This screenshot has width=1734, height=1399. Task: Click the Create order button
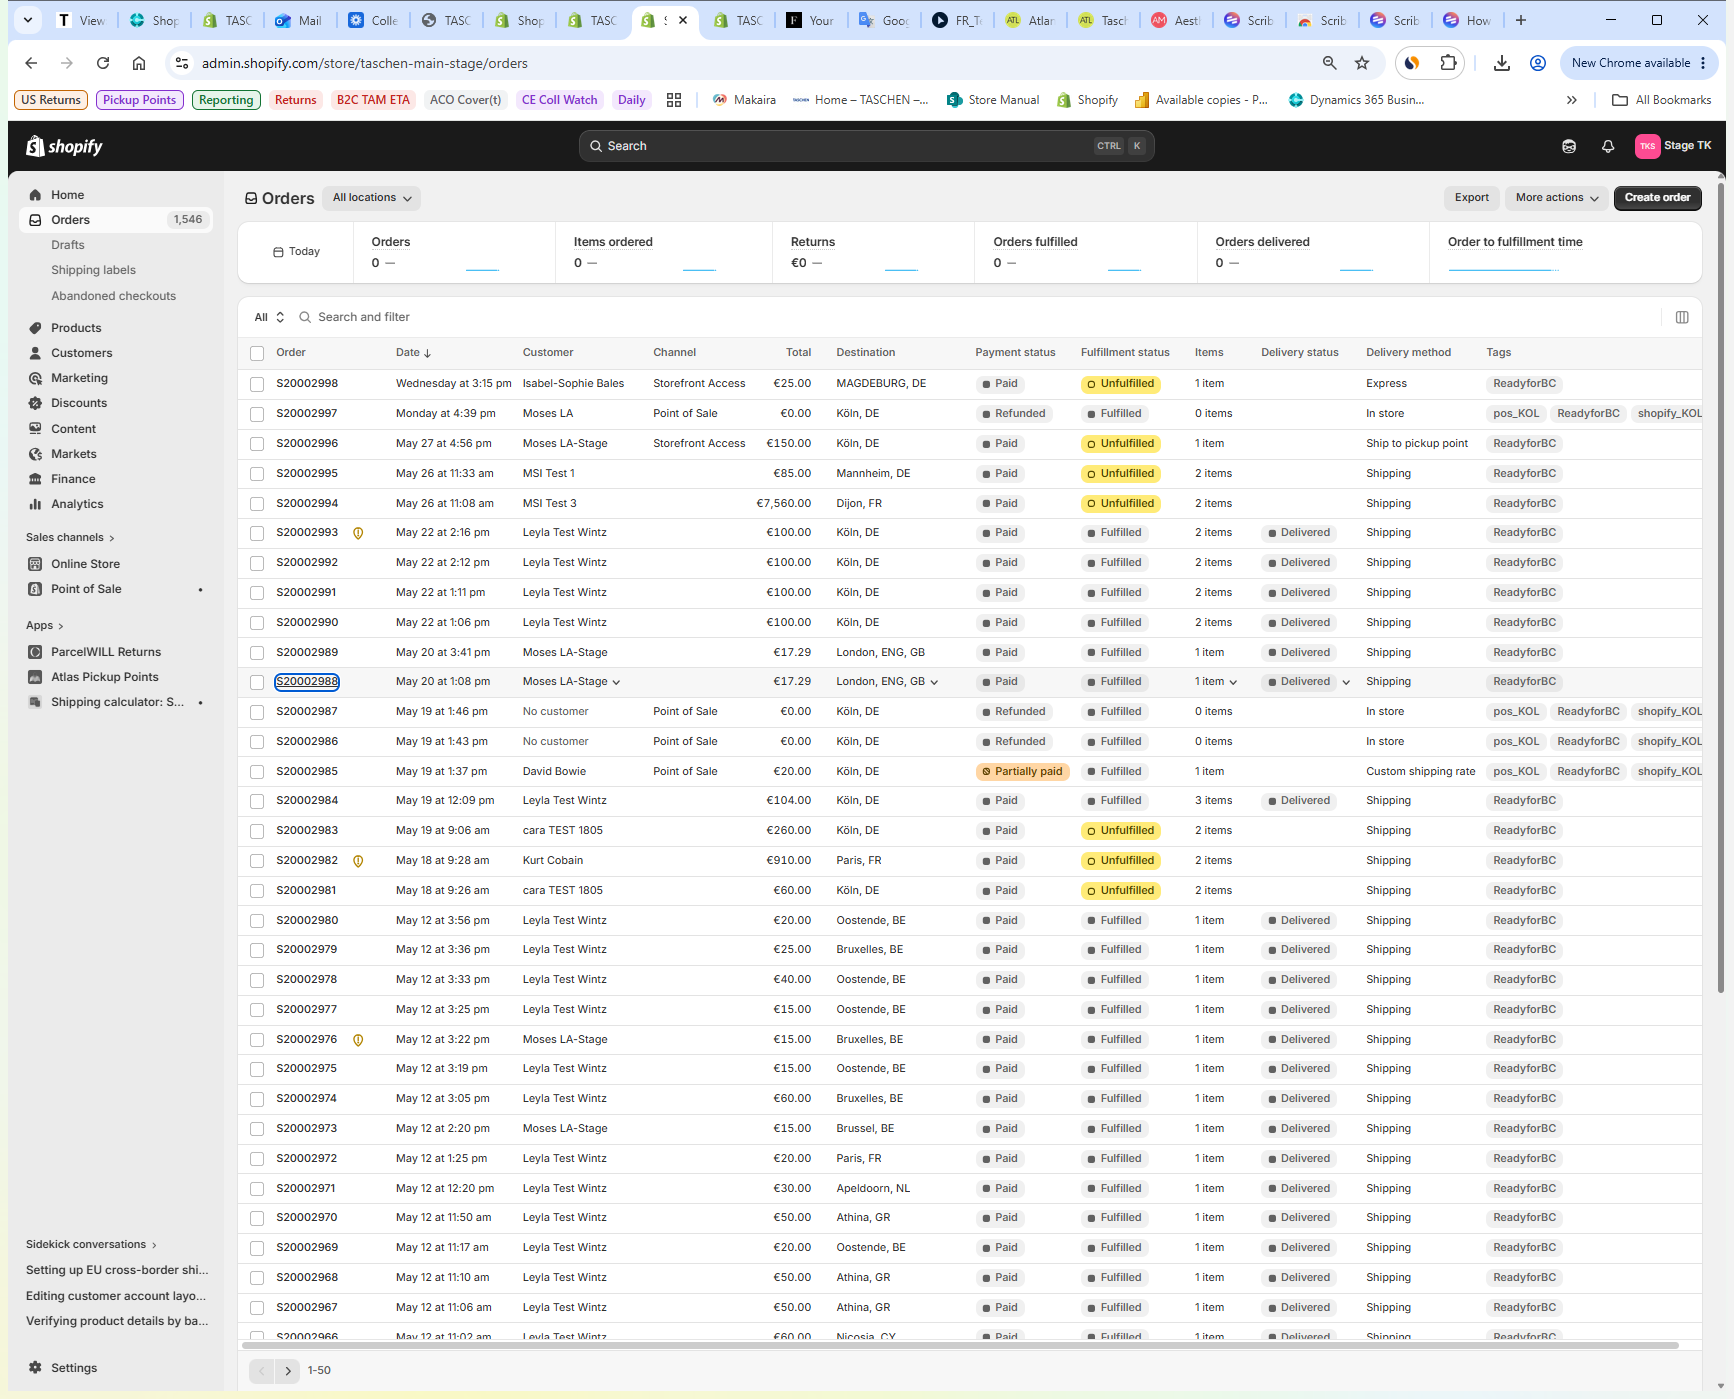[1657, 198]
